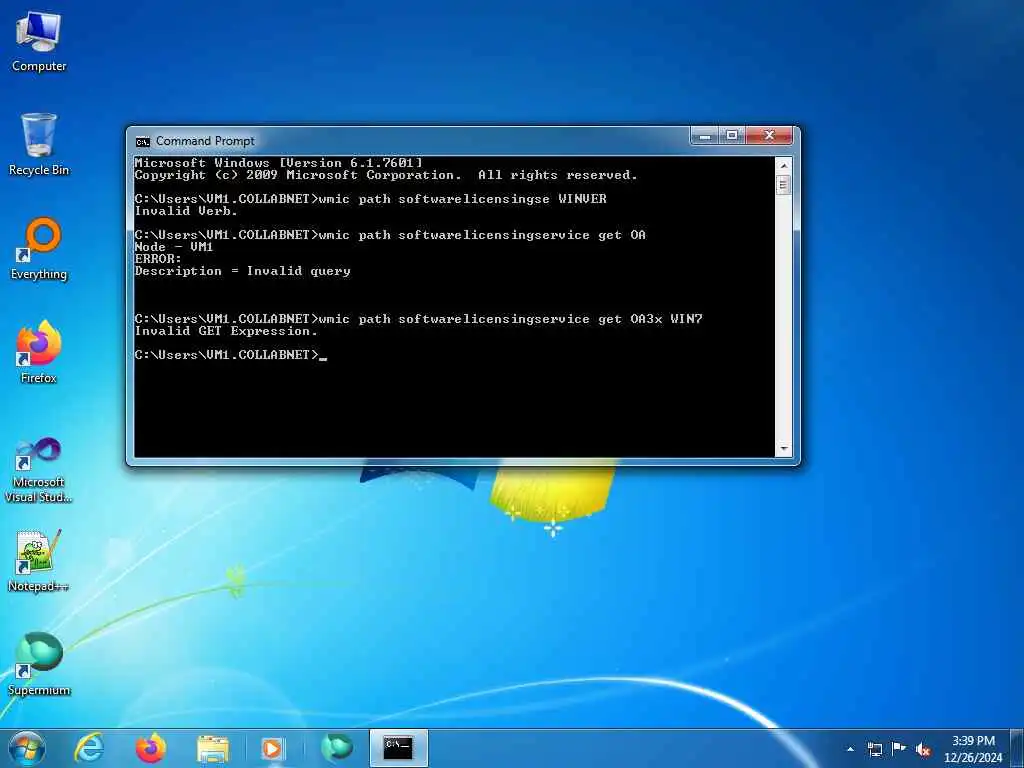1024x768 pixels.
Task: Launch Internet Explorer from the taskbar
Action: tap(89, 748)
